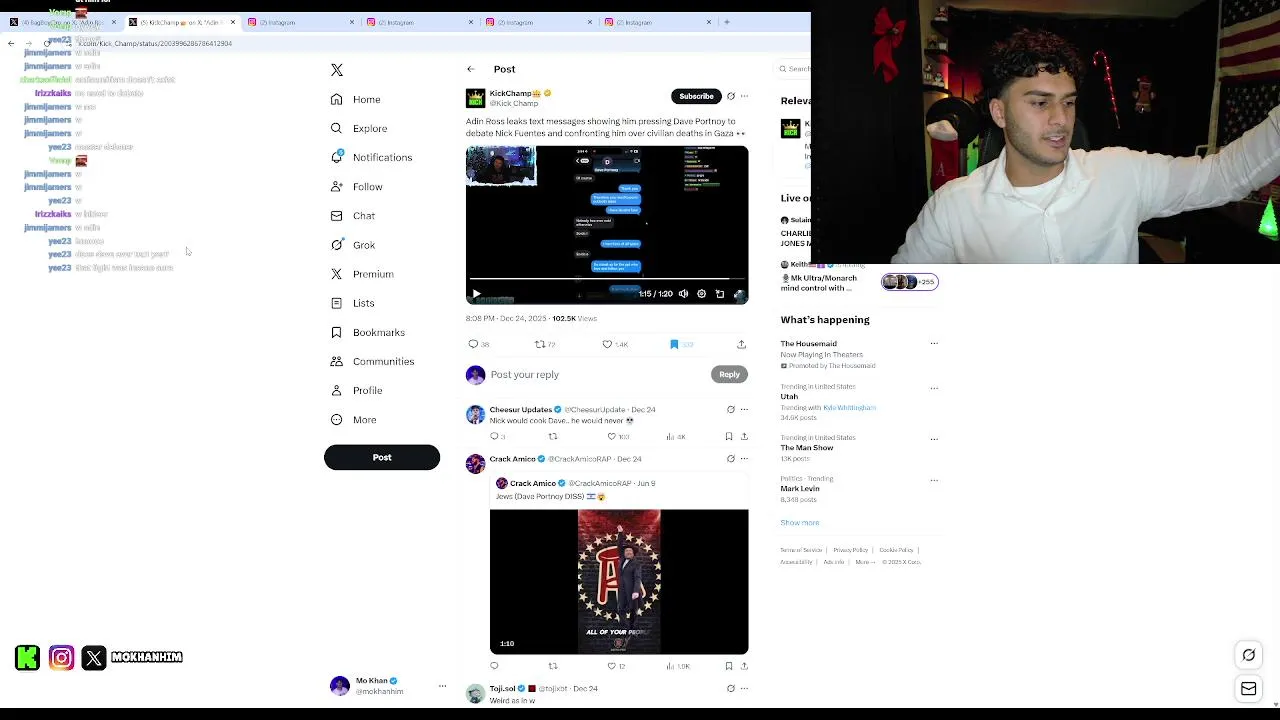Image resolution: width=1280 pixels, height=720 pixels.
Task: Repost the Crack Amico comment
Action: click(552, 666)
